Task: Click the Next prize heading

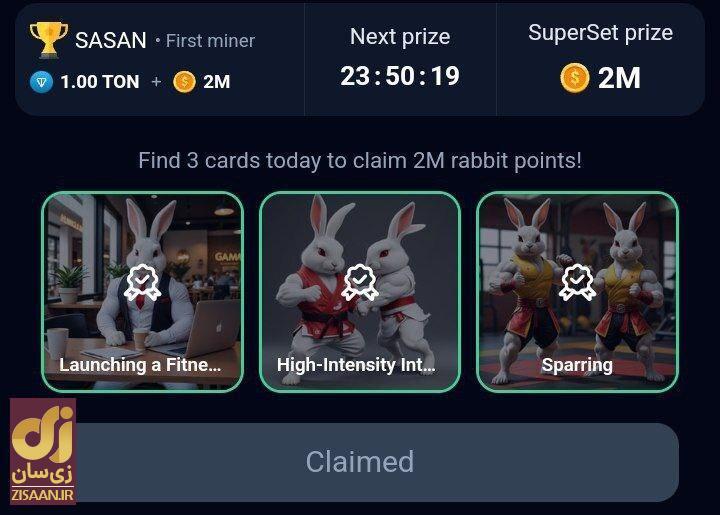Action: (400, 37)
